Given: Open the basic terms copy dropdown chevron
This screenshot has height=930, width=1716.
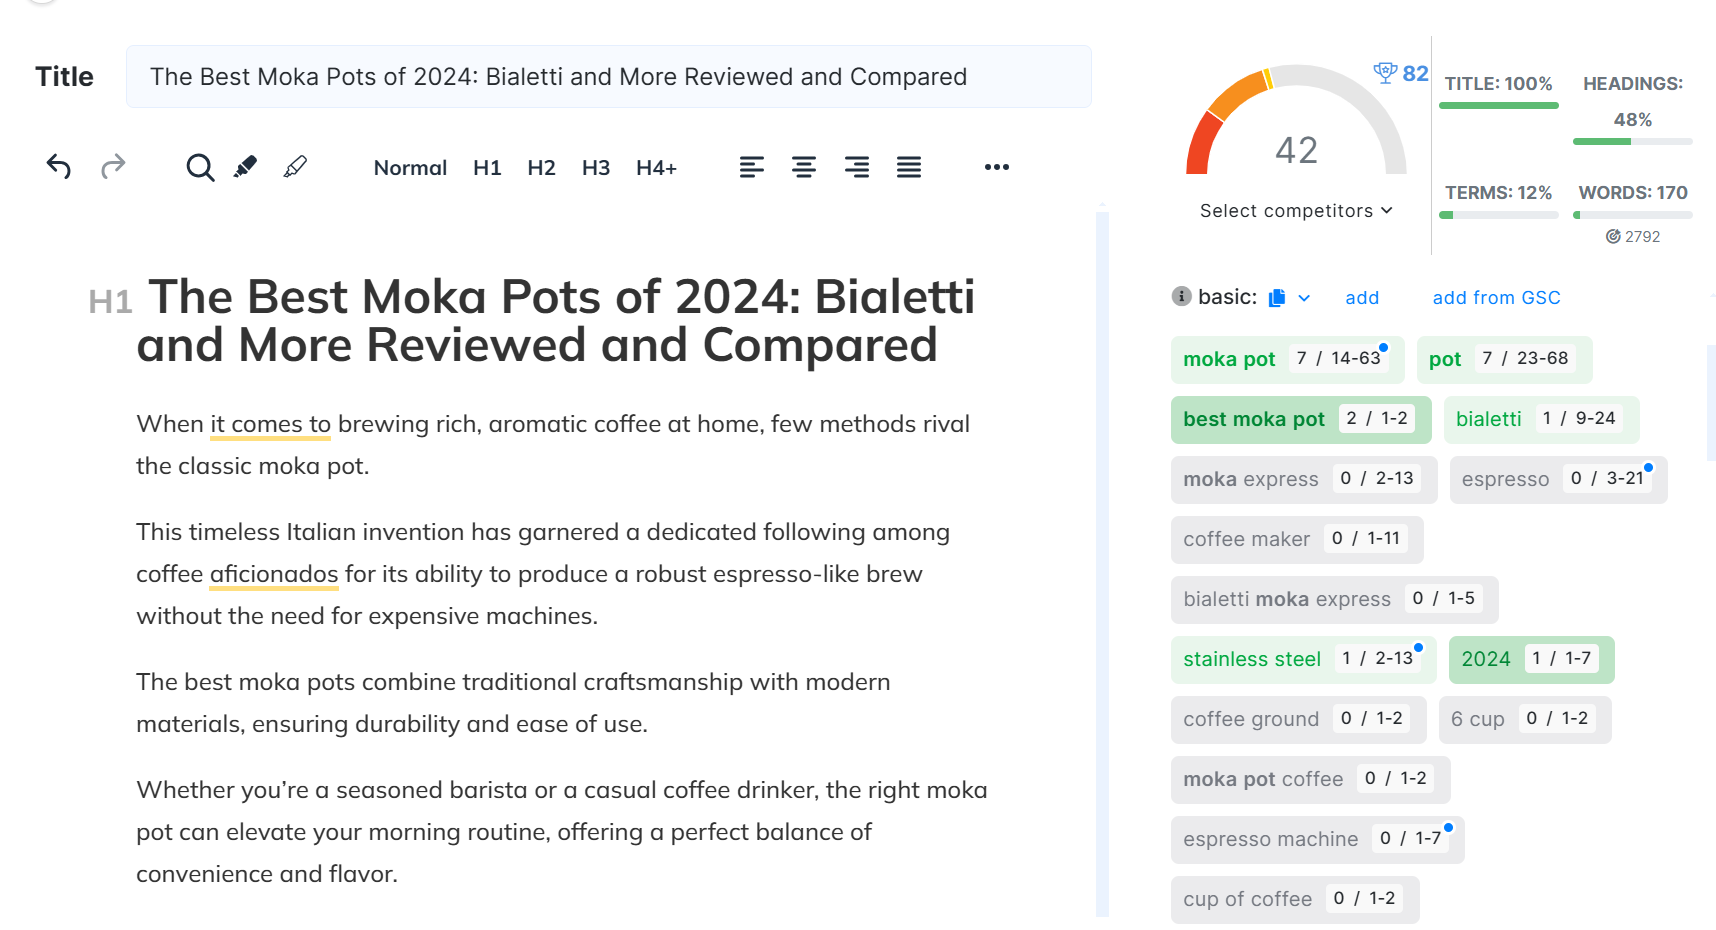Looking at the screenshot, I should coord(1304,298).
